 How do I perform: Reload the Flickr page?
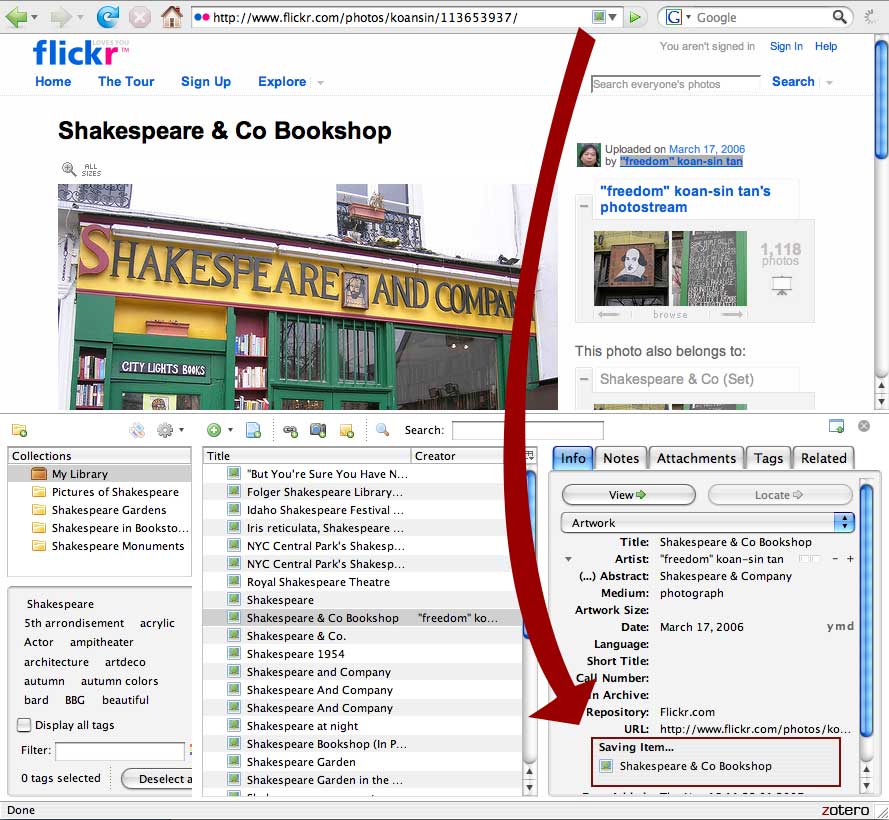tap(107, 17)
